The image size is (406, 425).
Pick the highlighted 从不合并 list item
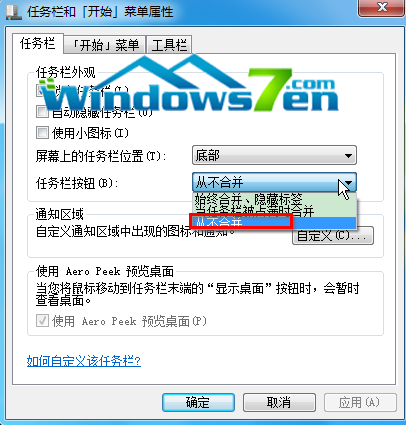point(274,222)
